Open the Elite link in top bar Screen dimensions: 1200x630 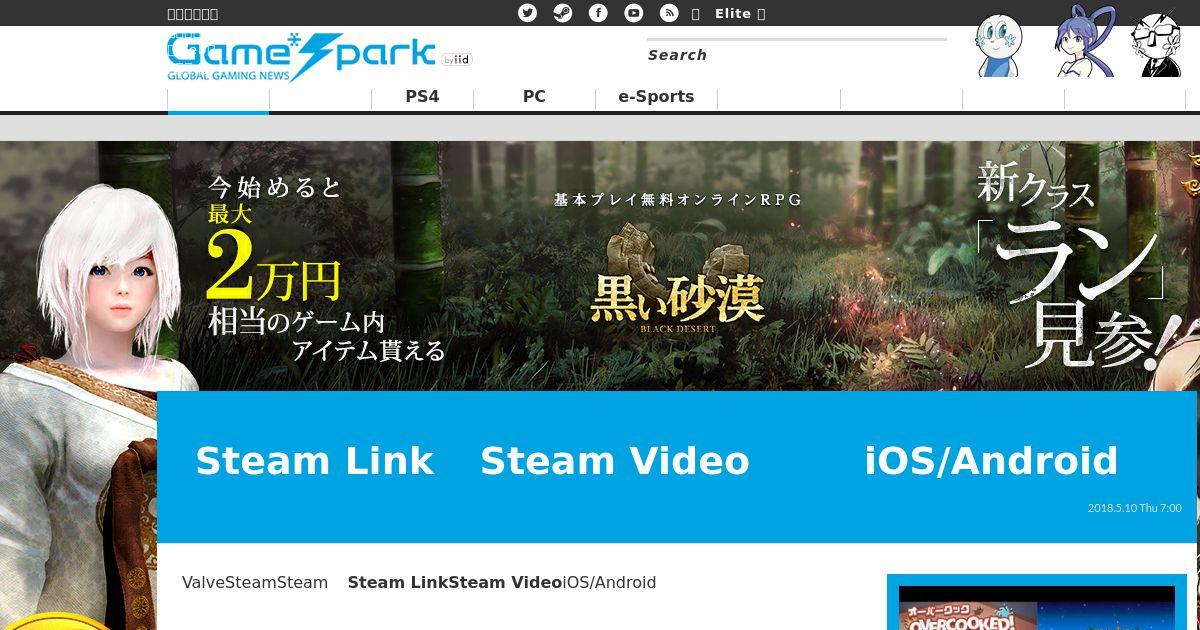733,13
